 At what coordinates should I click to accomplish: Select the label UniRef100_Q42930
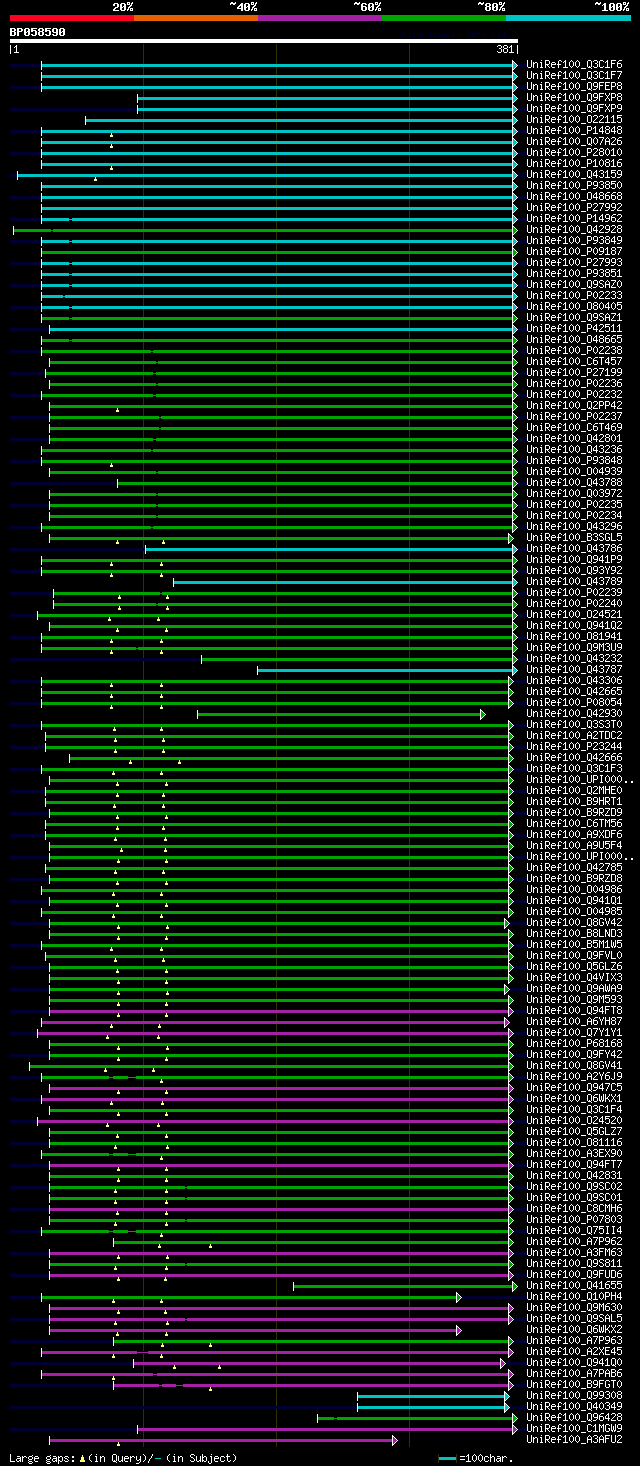point(574,714)
